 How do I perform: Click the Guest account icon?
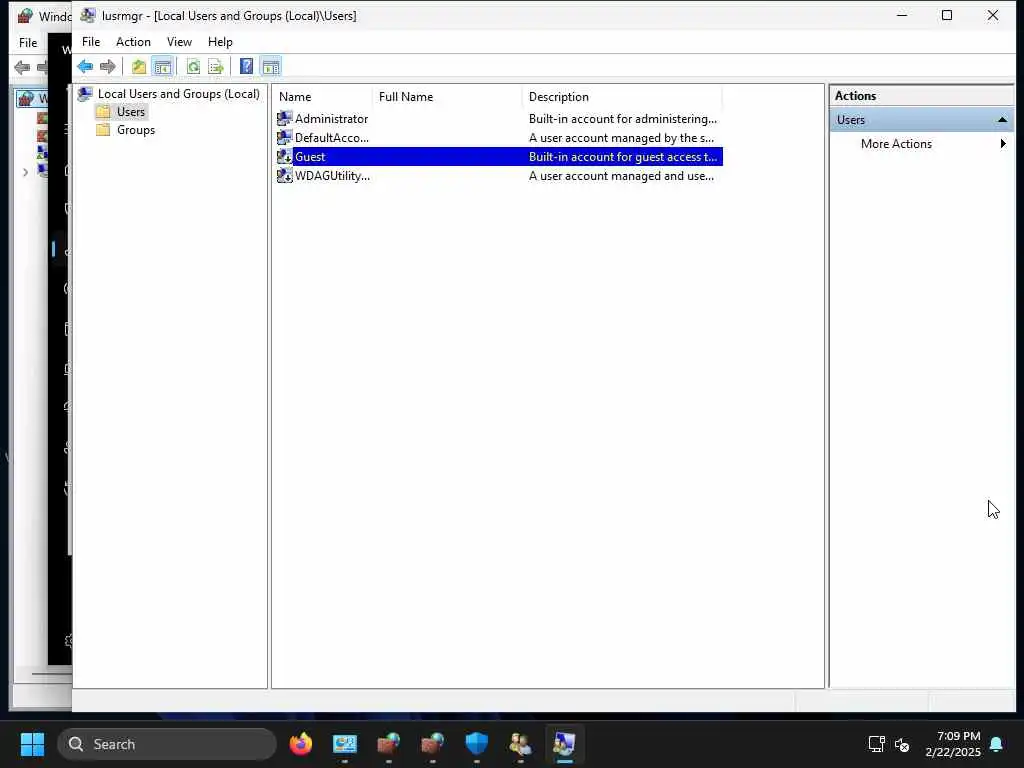(285, 156)
